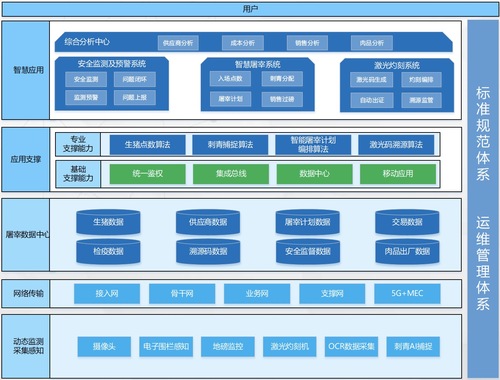Select the 交易数据 database cylinder
This screenshot has height=380, width=500.
(407, 222)
